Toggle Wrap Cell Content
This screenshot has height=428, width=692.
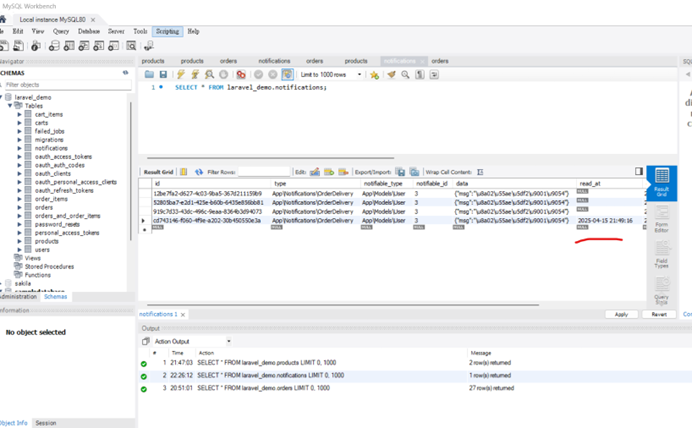[480, 172]
